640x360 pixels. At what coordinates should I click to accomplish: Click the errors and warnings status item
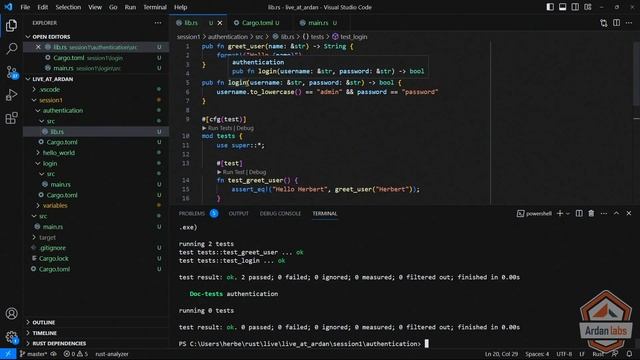coord(76,354)
